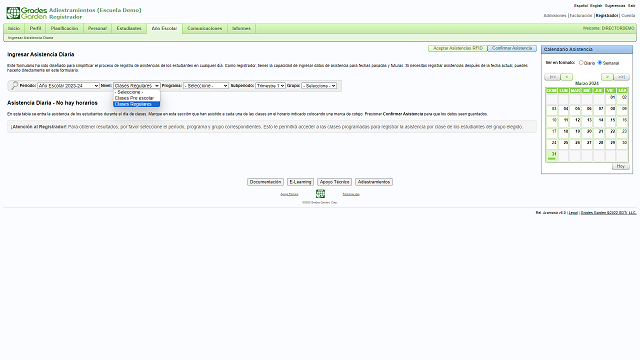Open the Nivel dropdown showing Clases Regulares

point(136,86)
